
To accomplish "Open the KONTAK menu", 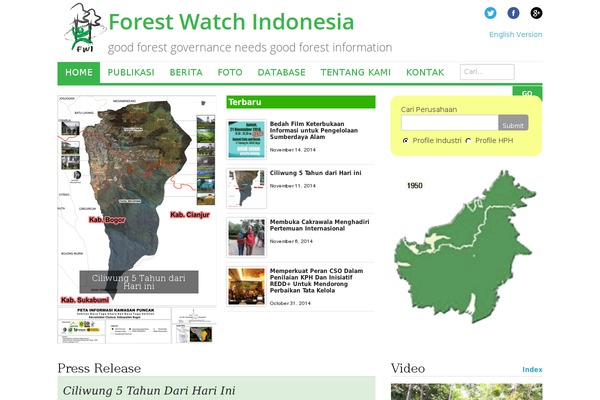I will (425, 72).
